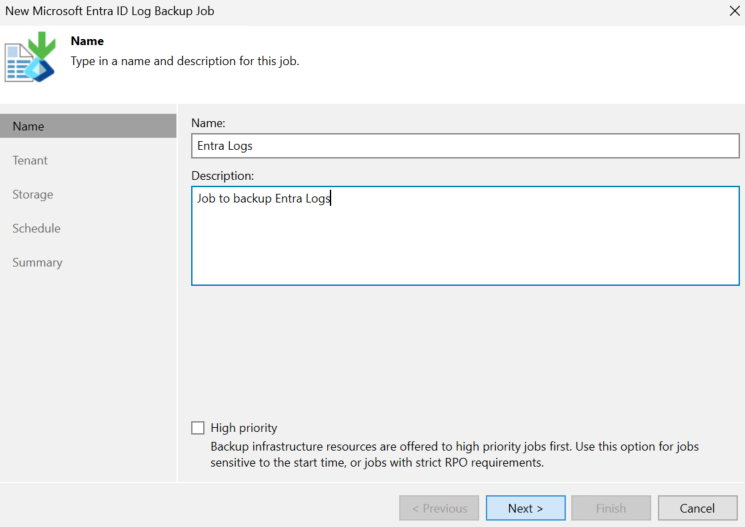Click the disabled Previous button

coord(439,508)
